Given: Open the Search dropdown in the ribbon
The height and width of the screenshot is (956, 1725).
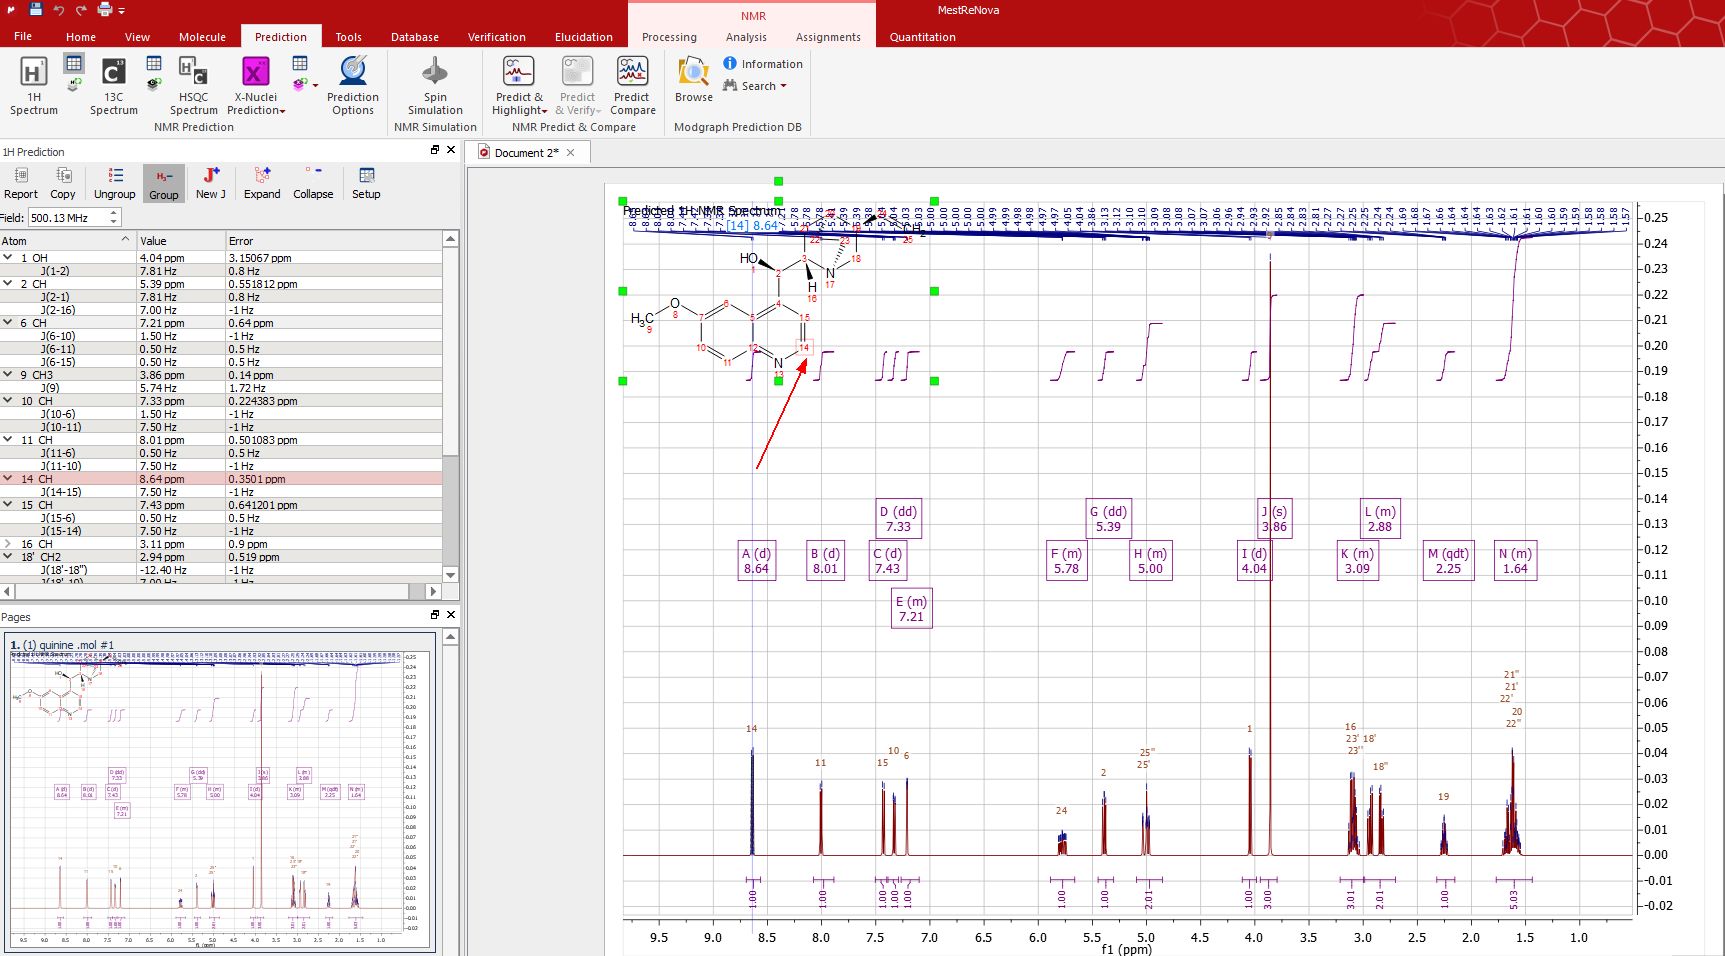Looking at the screenshot, I should pos(755,86).
